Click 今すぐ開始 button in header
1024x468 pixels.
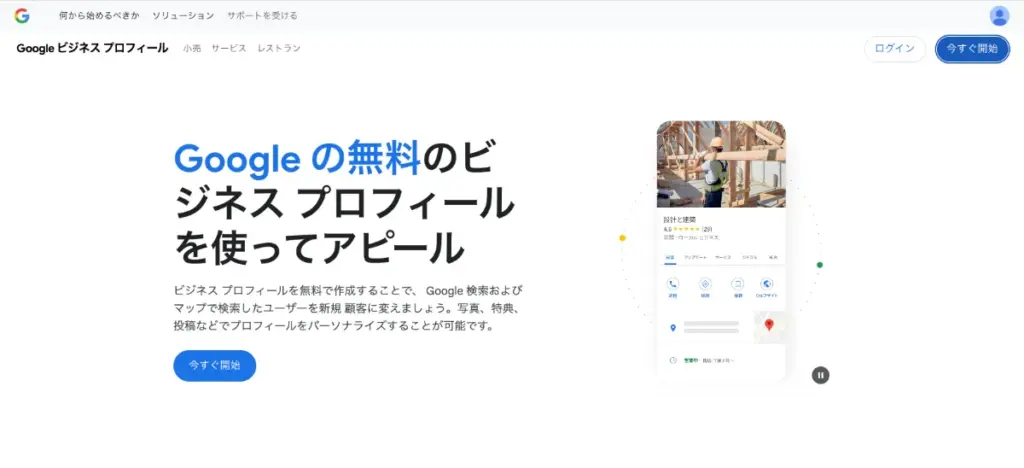pos(972,49)
